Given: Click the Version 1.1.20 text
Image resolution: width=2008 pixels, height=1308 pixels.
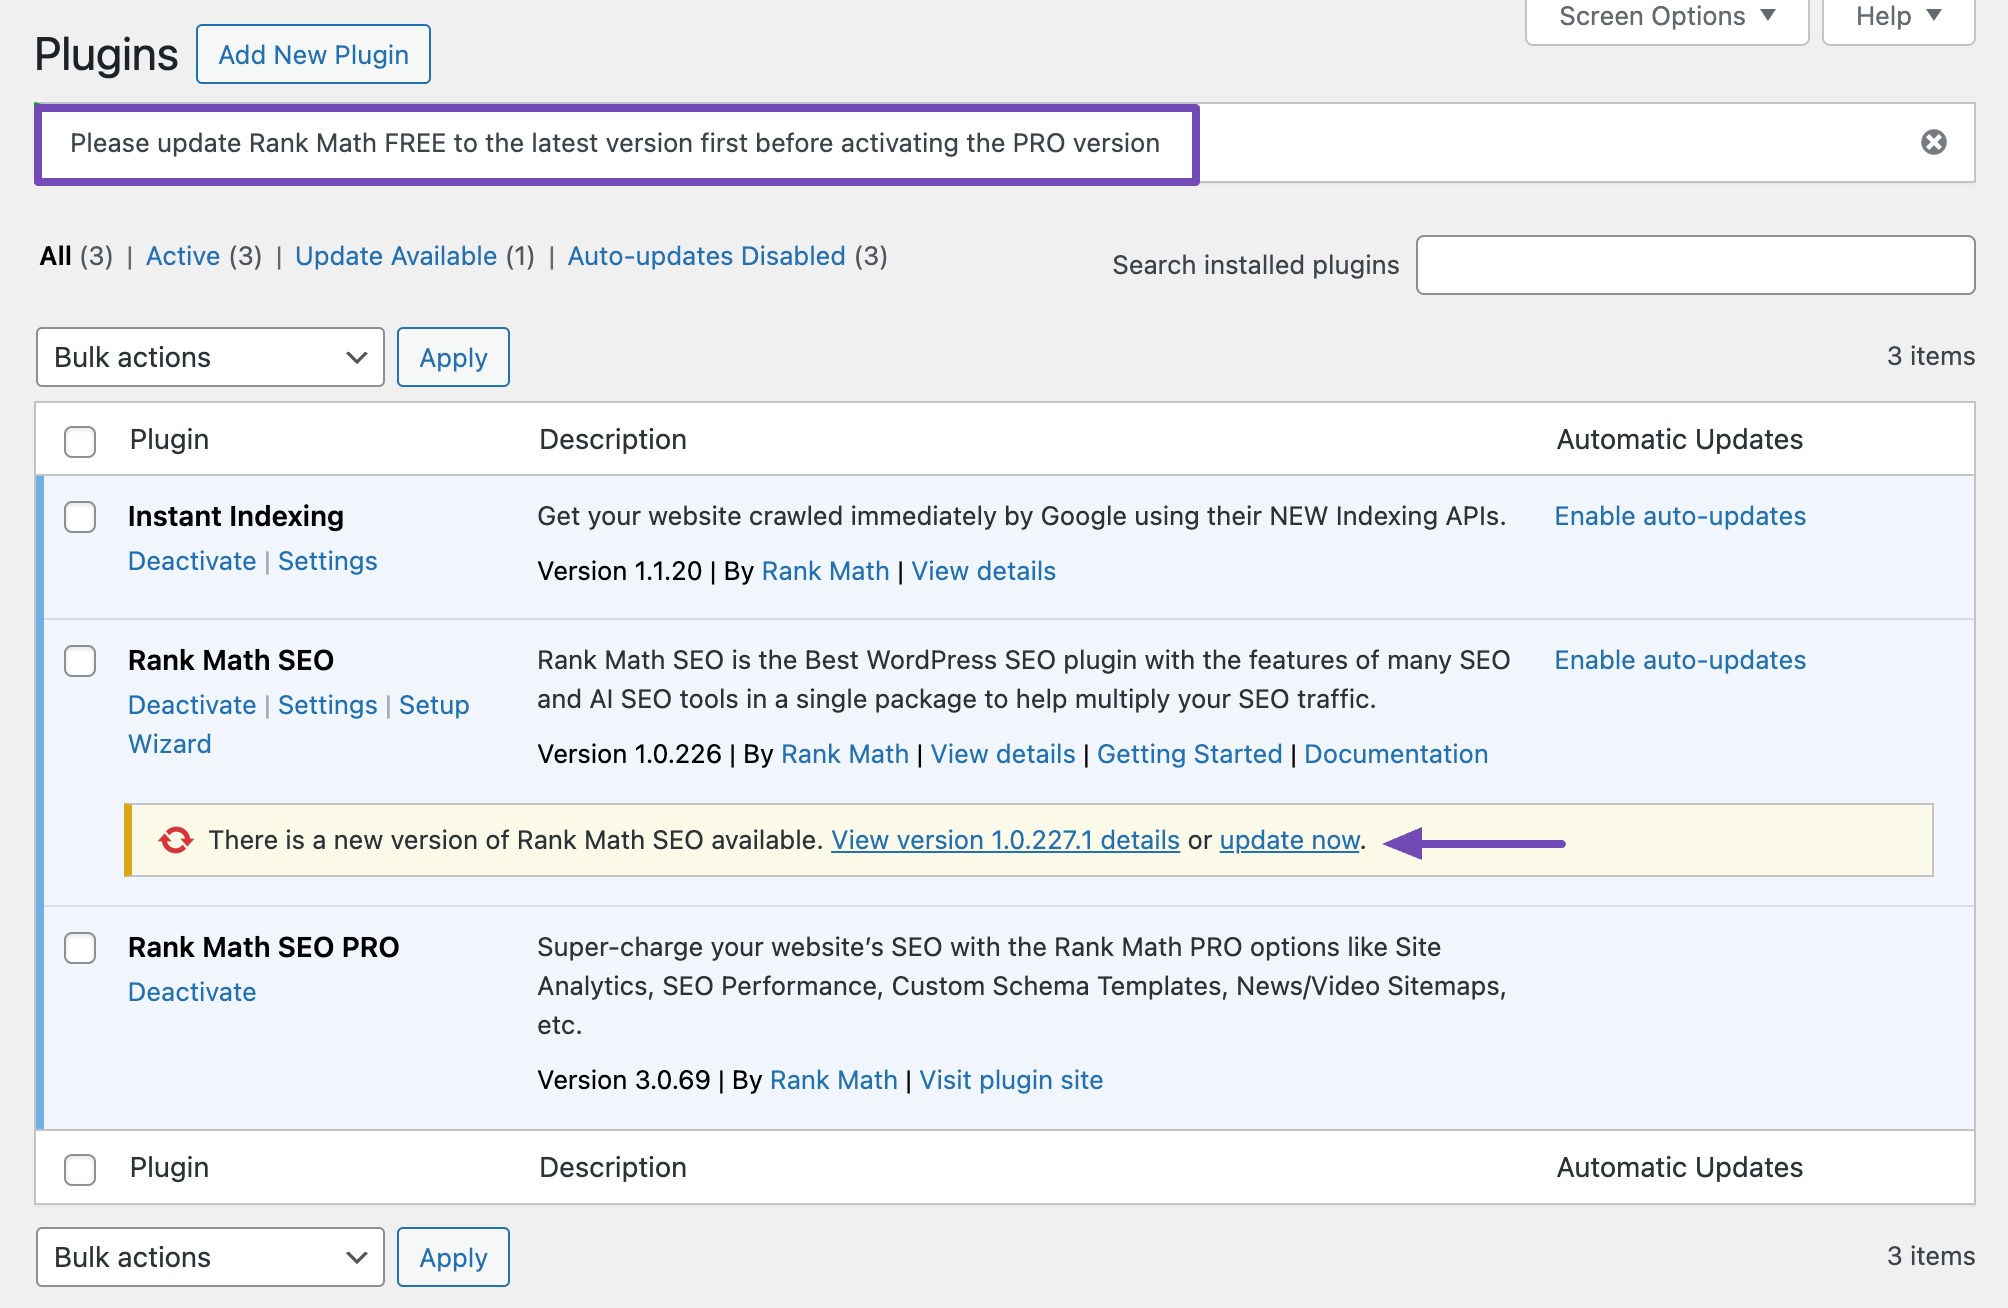Looking at the screenshot, I should click(x=620, y=571).
